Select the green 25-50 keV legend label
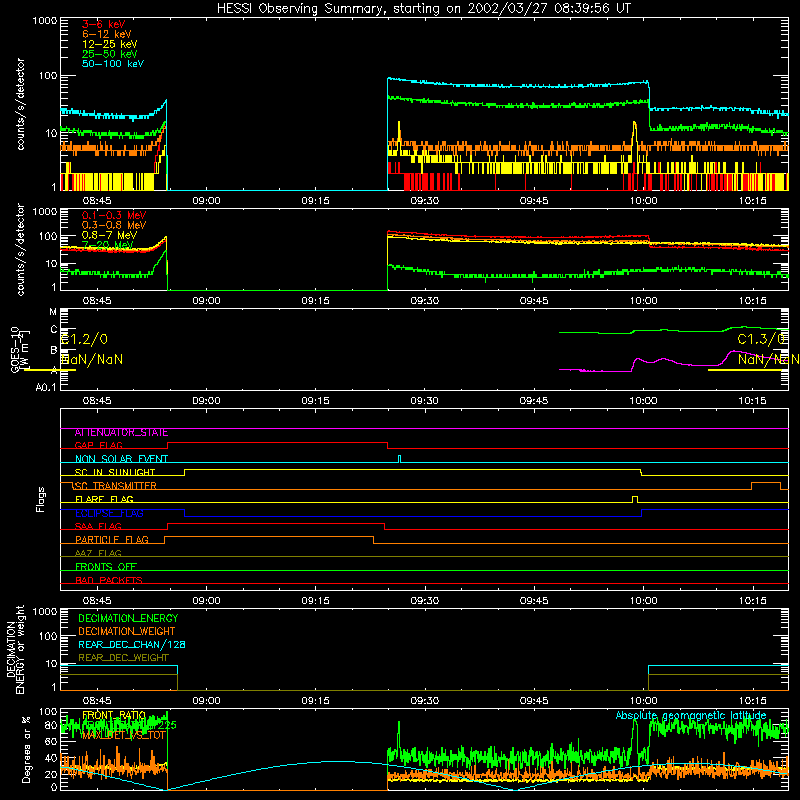The width and height of the screenshot is (800, 800). 110,54
